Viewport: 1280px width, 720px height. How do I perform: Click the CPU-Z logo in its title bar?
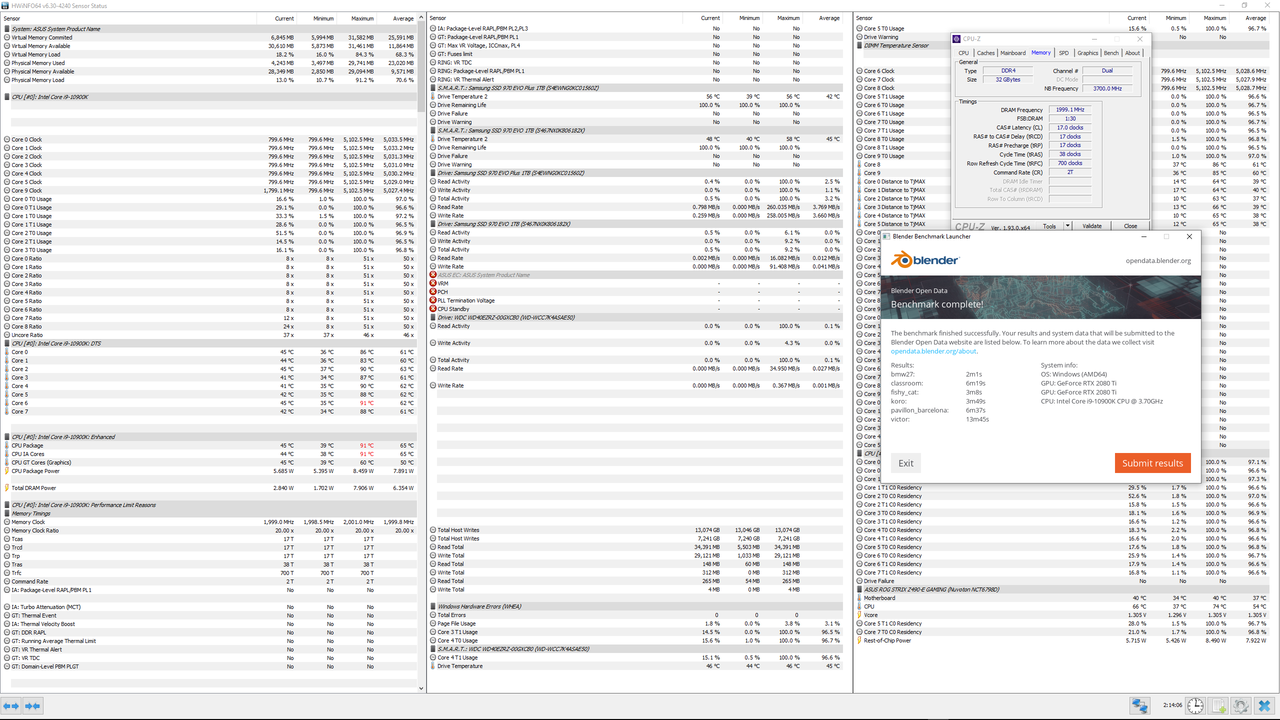[x=959, y=39]
